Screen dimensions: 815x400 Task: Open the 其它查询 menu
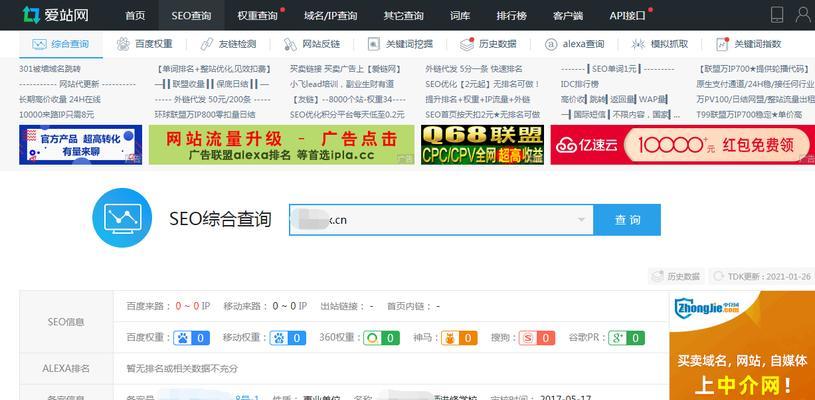coord(404,16)
